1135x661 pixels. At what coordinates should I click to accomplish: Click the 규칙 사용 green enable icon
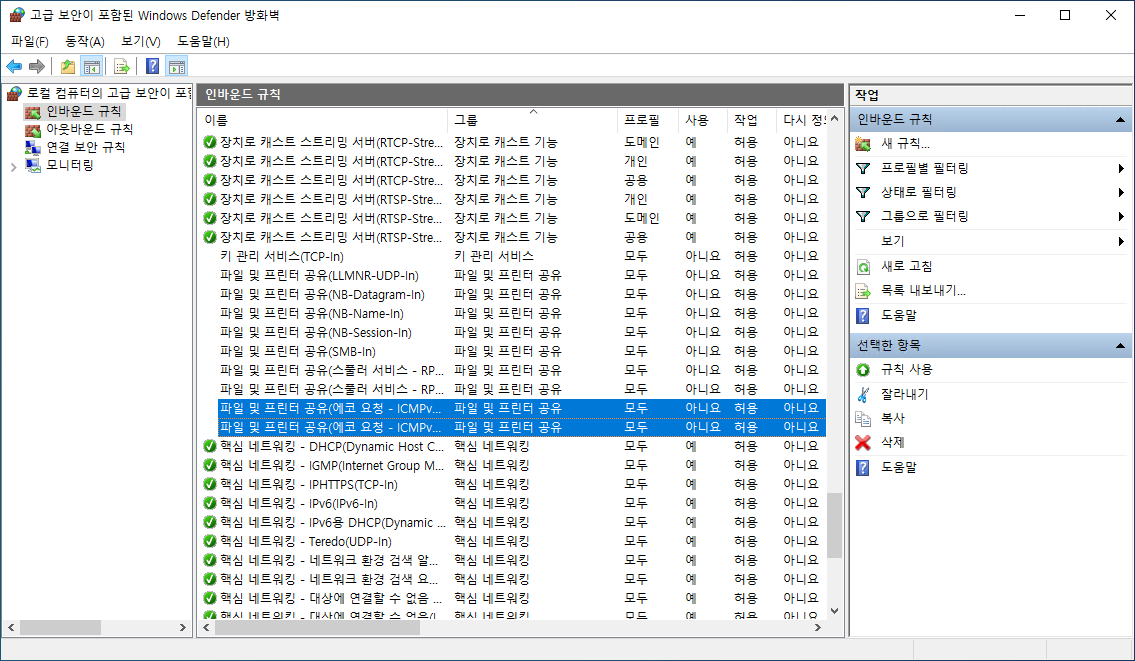click(x=863, y=369)
